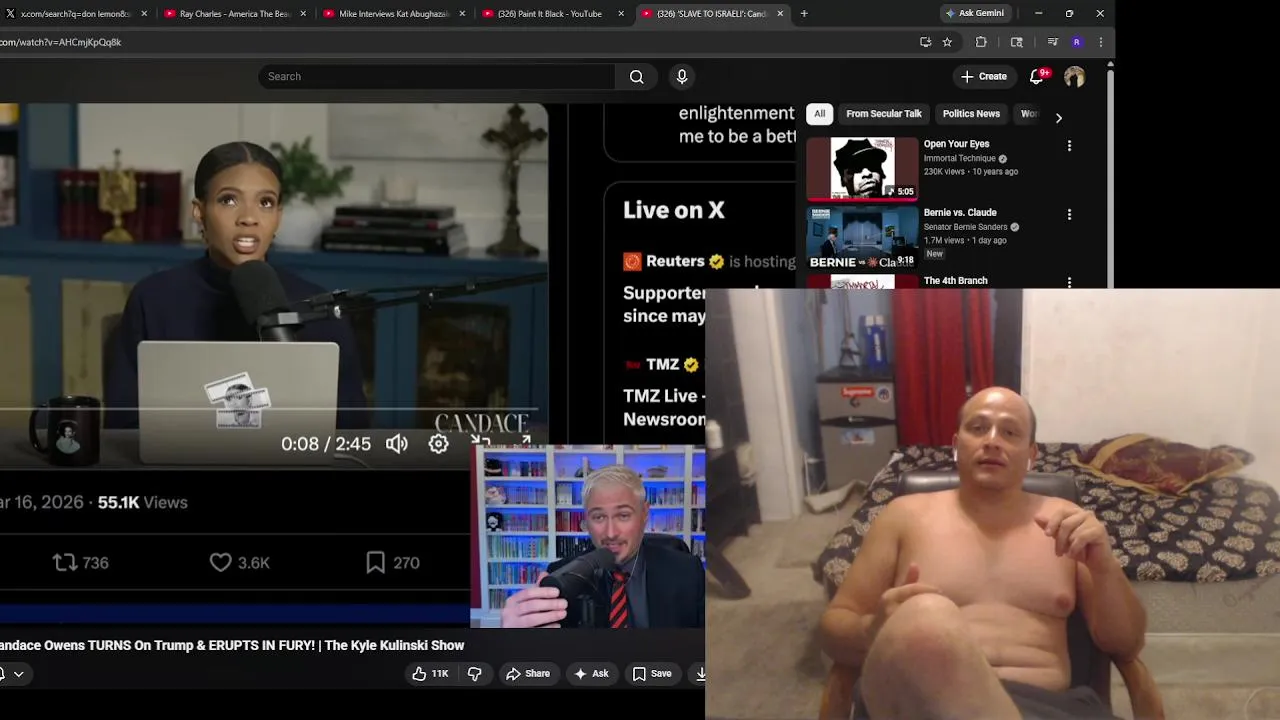The height and width of the screenshot is (720, 1280).
Task: Open the browser extensions puzzle icon
Action: pyautogui.click(x=981, y=42)
